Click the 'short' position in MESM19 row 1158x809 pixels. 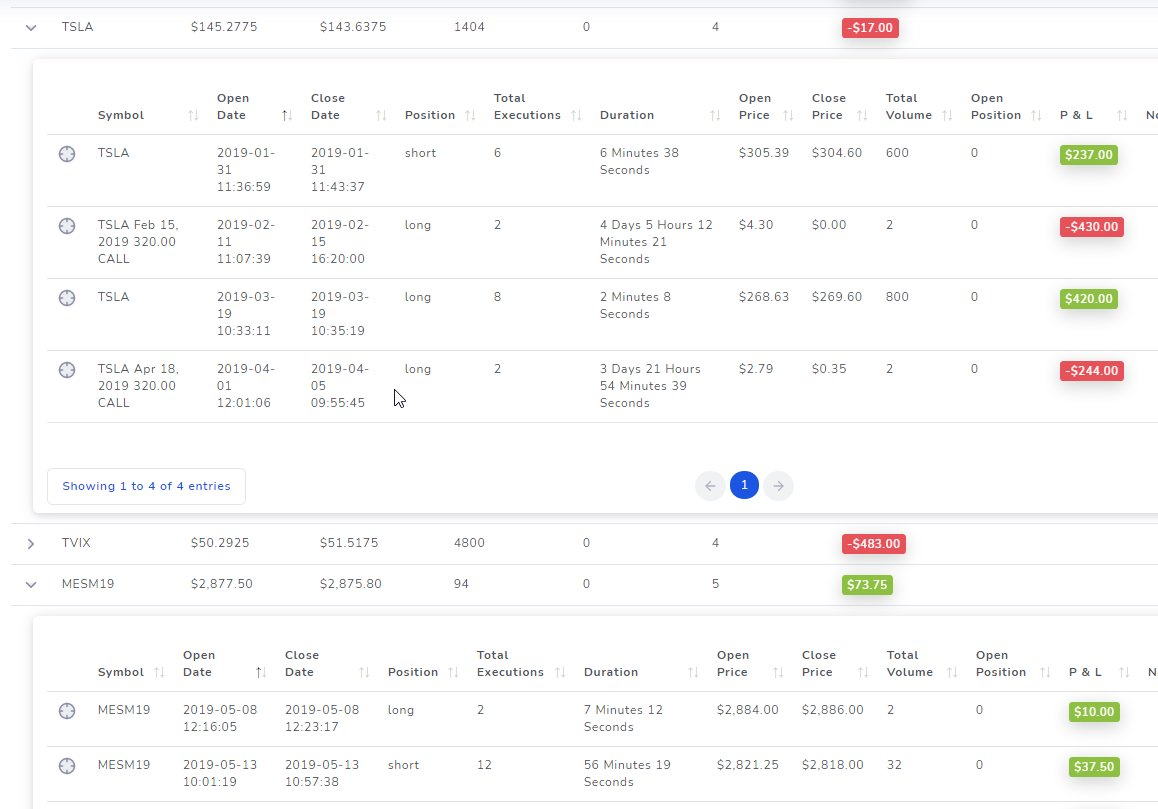tap(403, 765)
